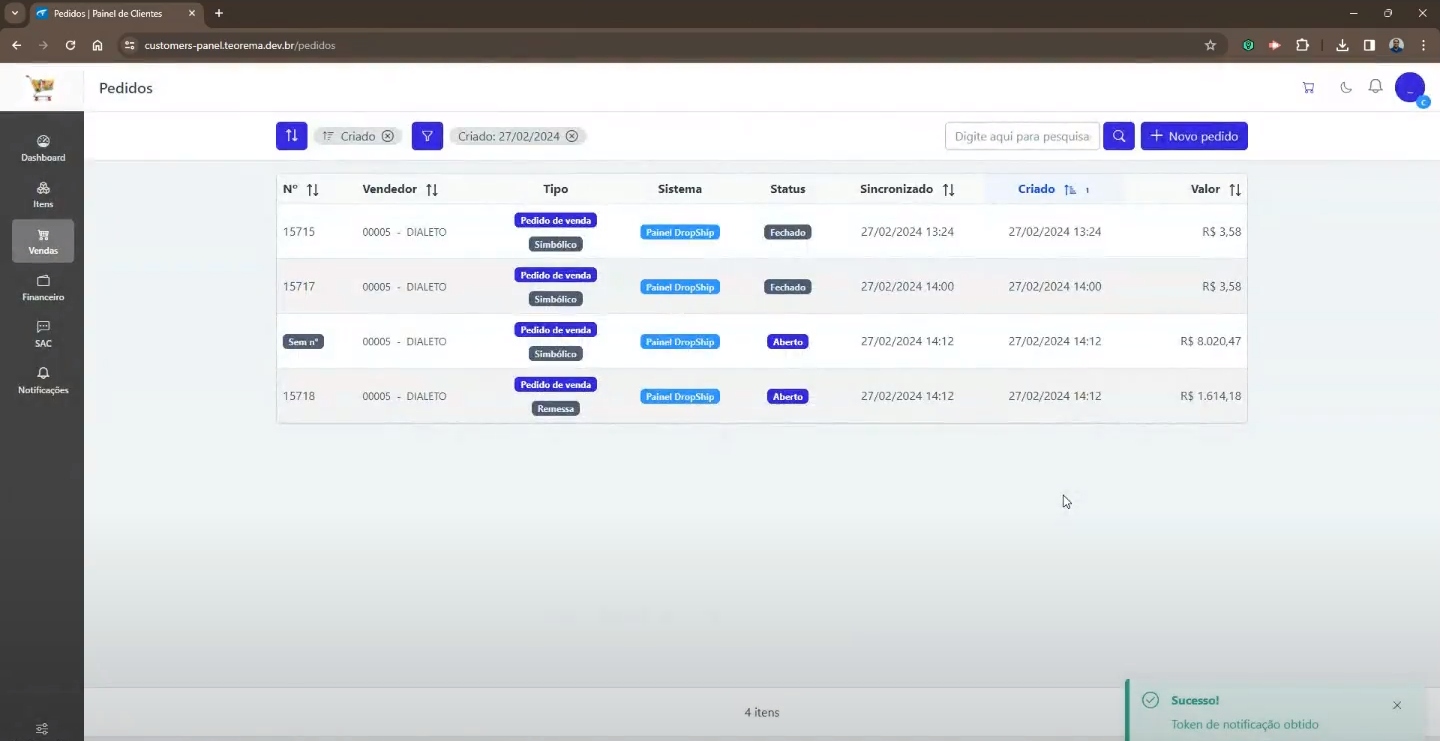Open Notificações in the sidebar
1440x741 pixels.
pos(43,381)
